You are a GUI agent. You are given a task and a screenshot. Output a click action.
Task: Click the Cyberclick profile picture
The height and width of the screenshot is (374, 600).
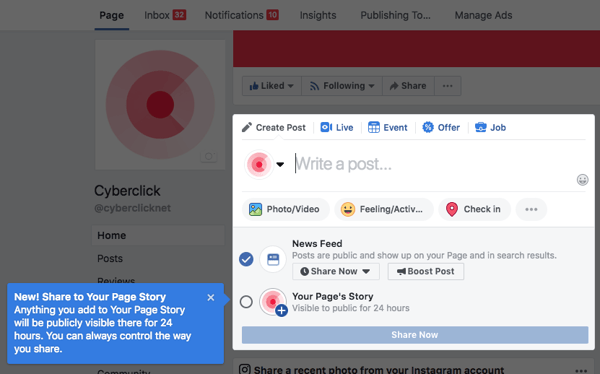(160, 105)
